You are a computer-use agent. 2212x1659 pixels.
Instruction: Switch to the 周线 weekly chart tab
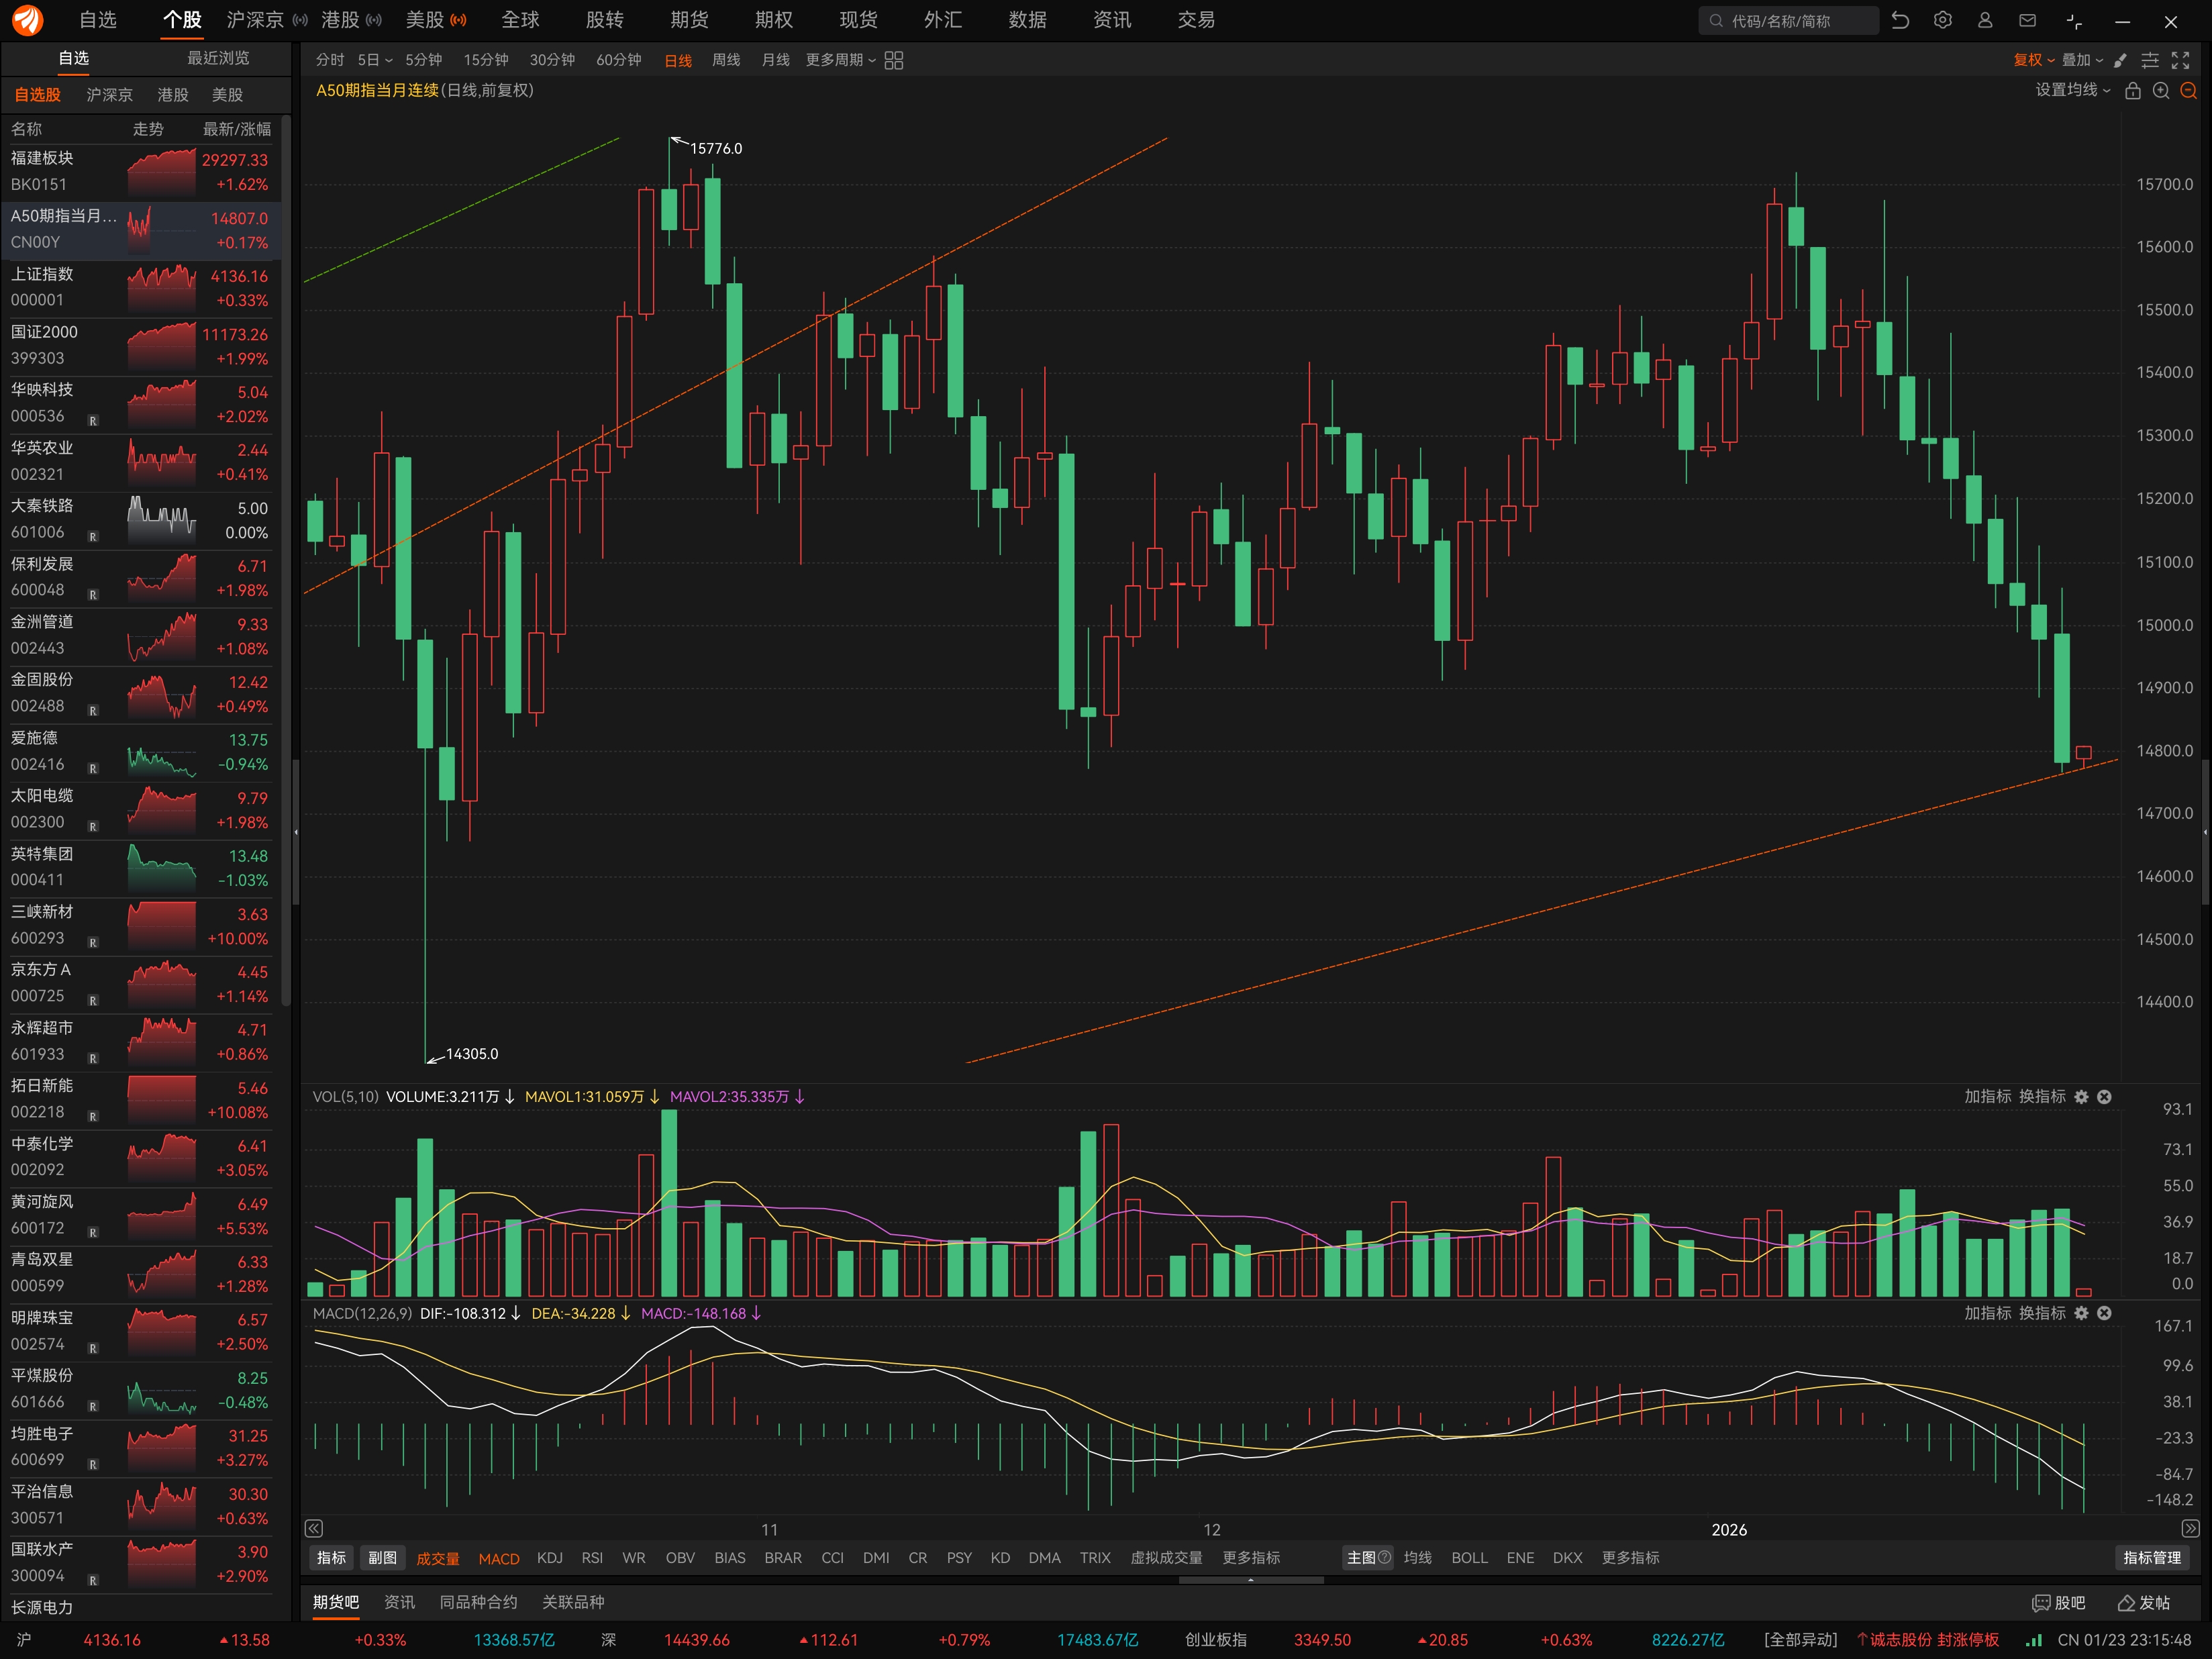[725, 60]
